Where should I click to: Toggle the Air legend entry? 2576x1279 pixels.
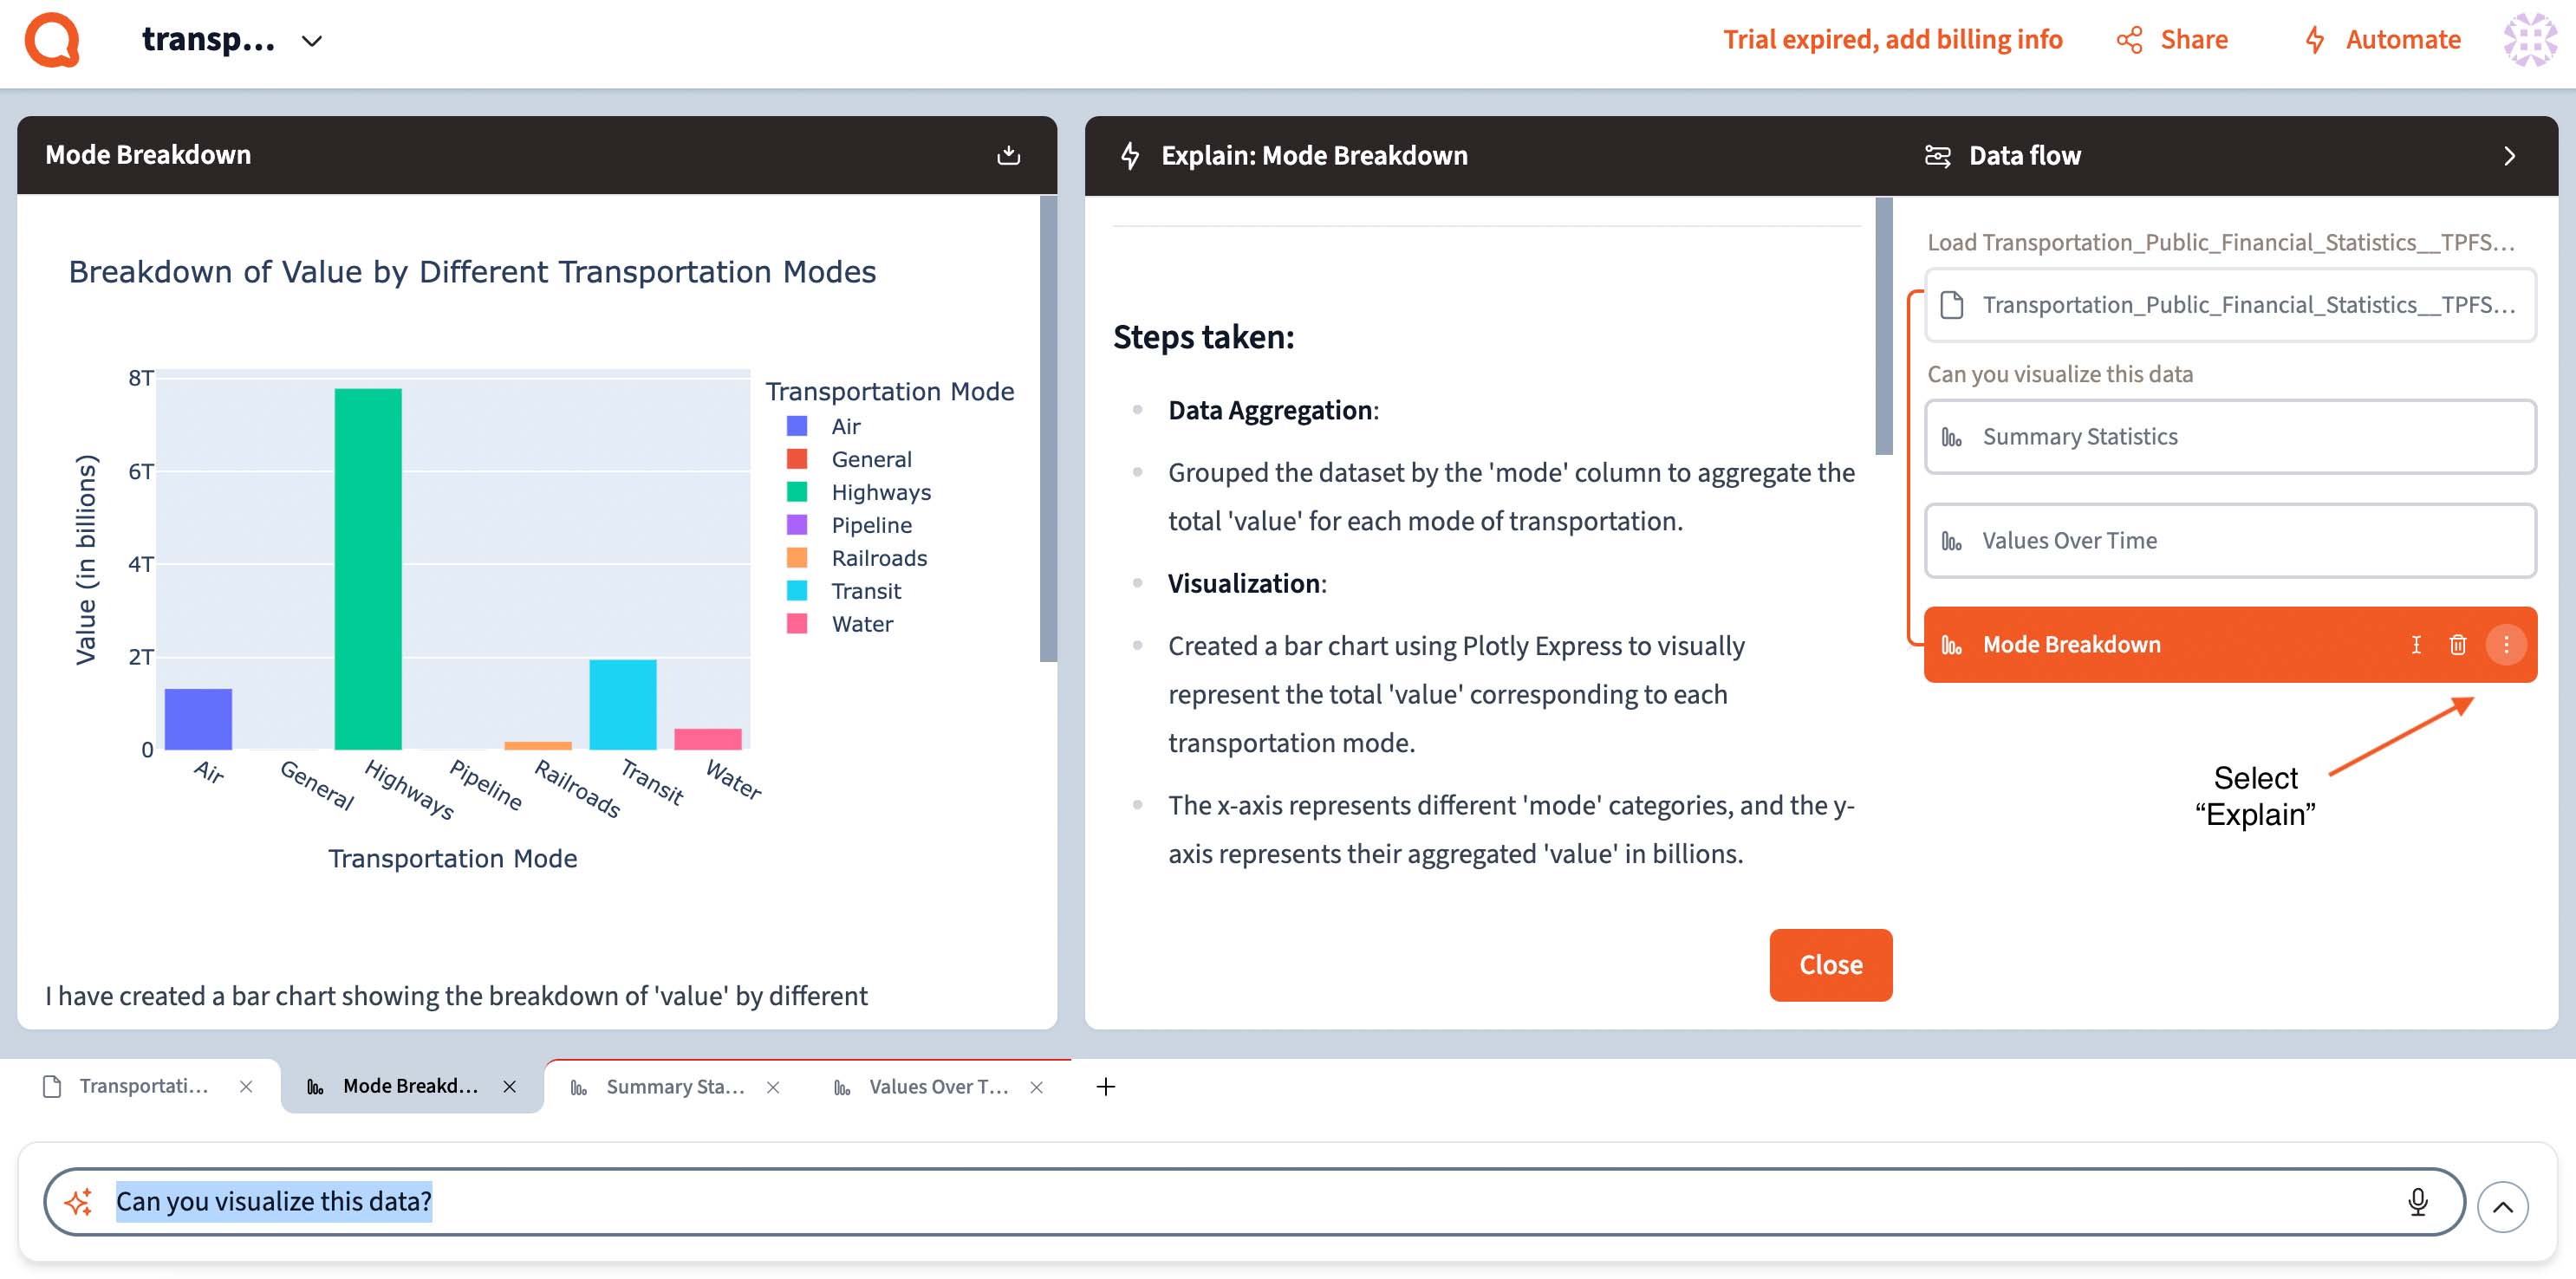[845, 426]
